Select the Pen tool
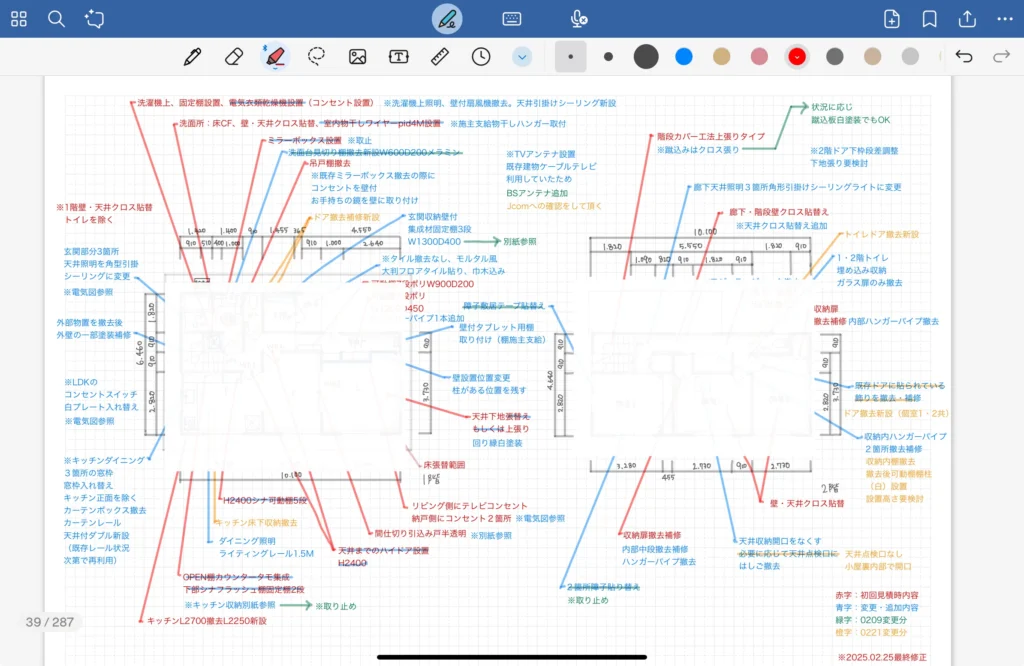The width and height of the screenshot is (1024, 666). point(193,56)
